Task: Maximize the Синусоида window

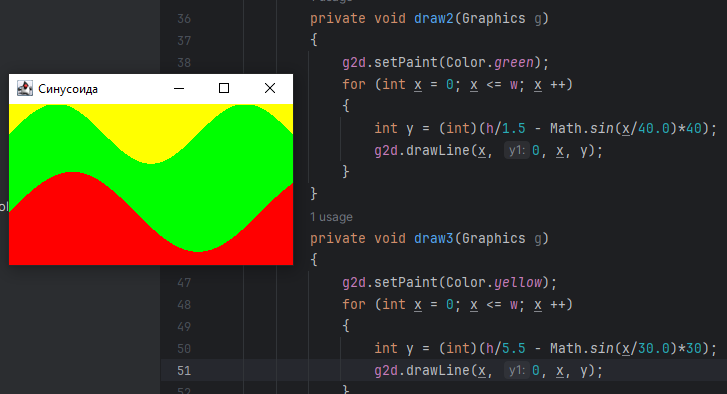Action: tap(224, 88)
